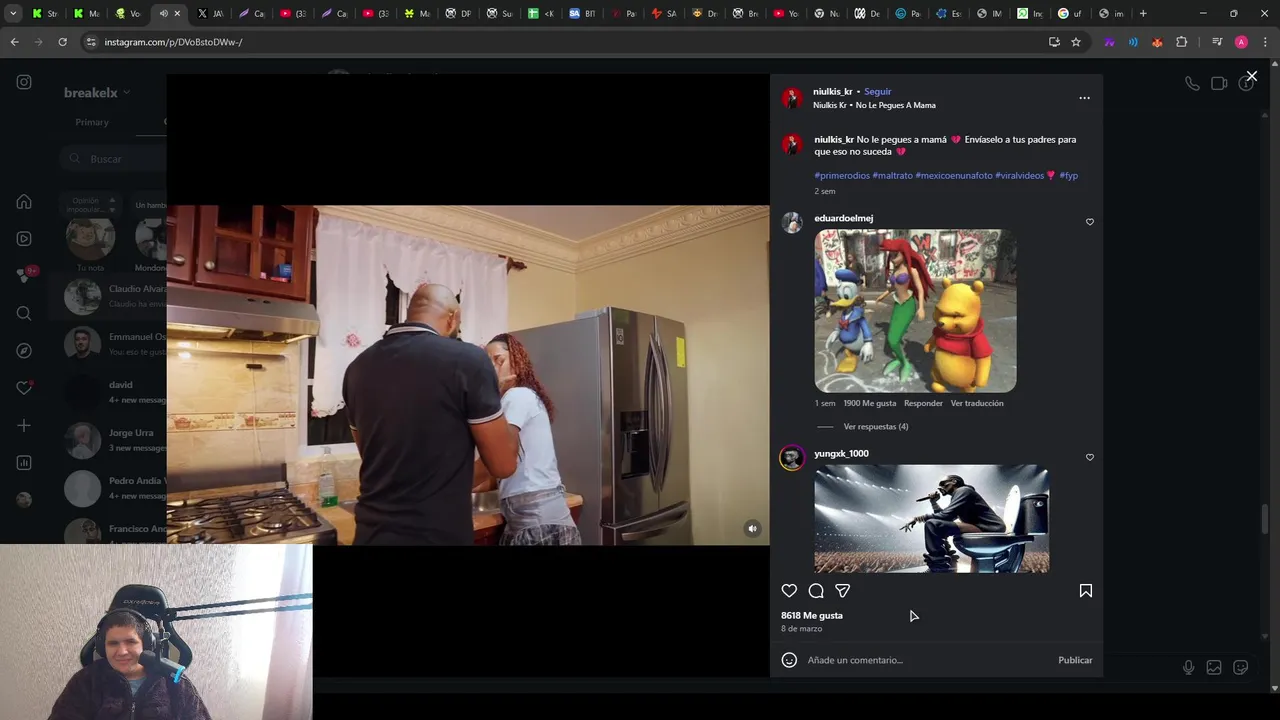Bookmark this page with the star
The image size is (1280, 720).
(x=1076, y=42)
